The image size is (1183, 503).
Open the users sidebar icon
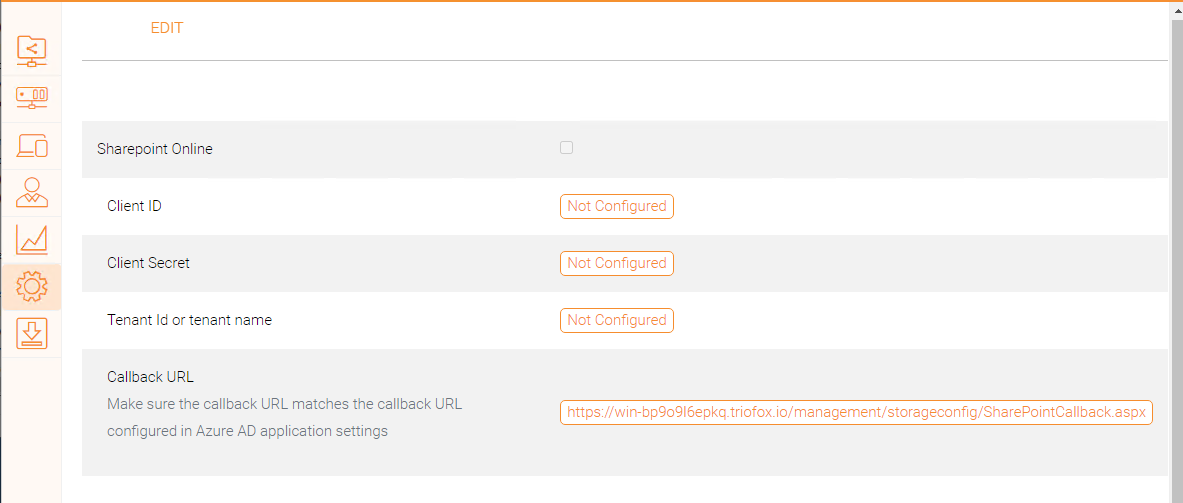tap(32, 192)
